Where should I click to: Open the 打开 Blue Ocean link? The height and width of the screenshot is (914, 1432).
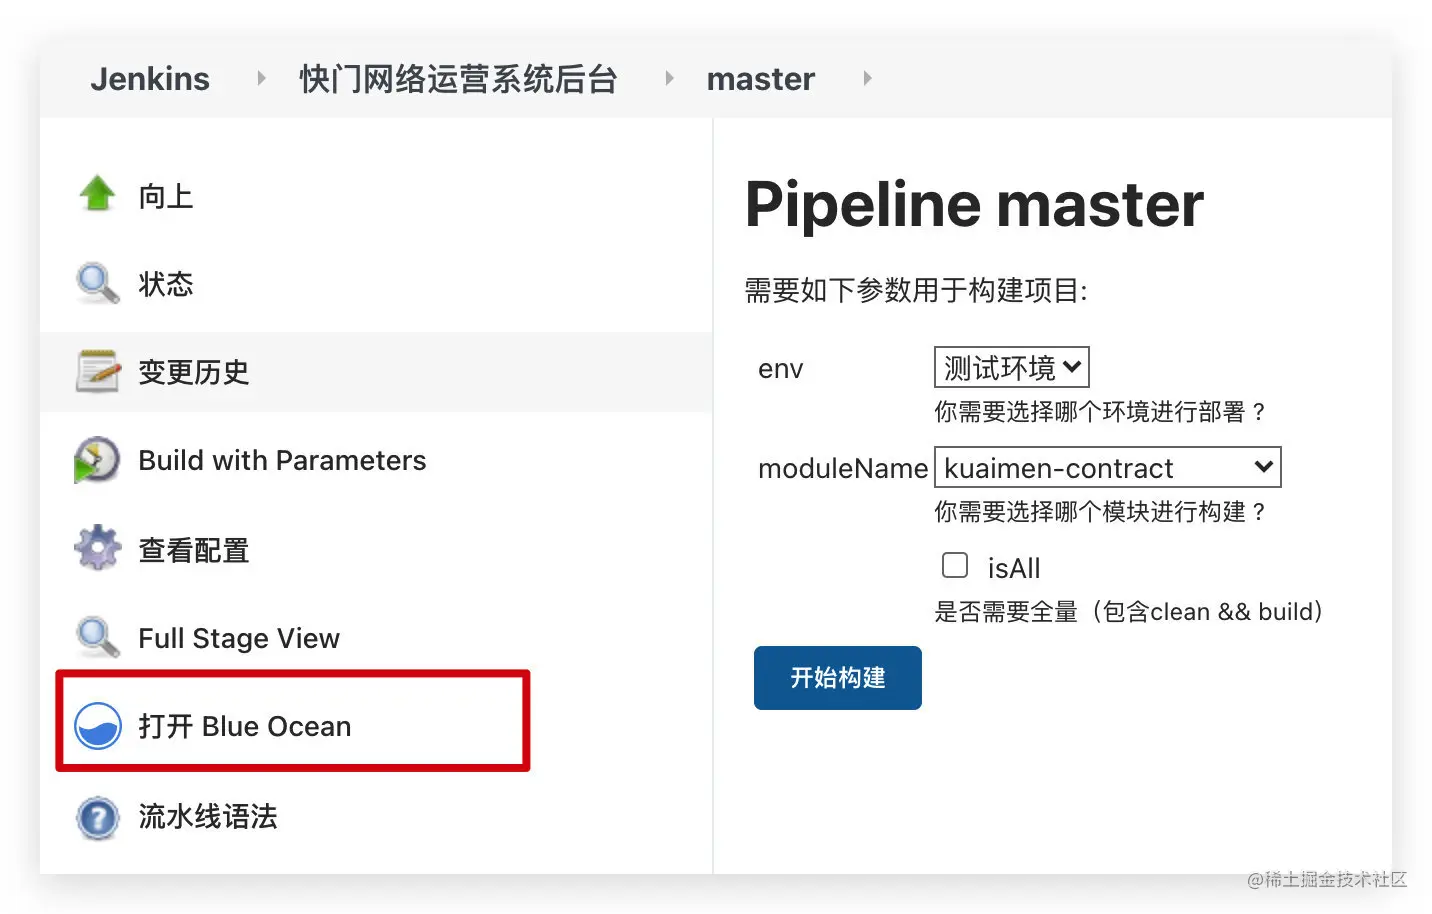245,726
